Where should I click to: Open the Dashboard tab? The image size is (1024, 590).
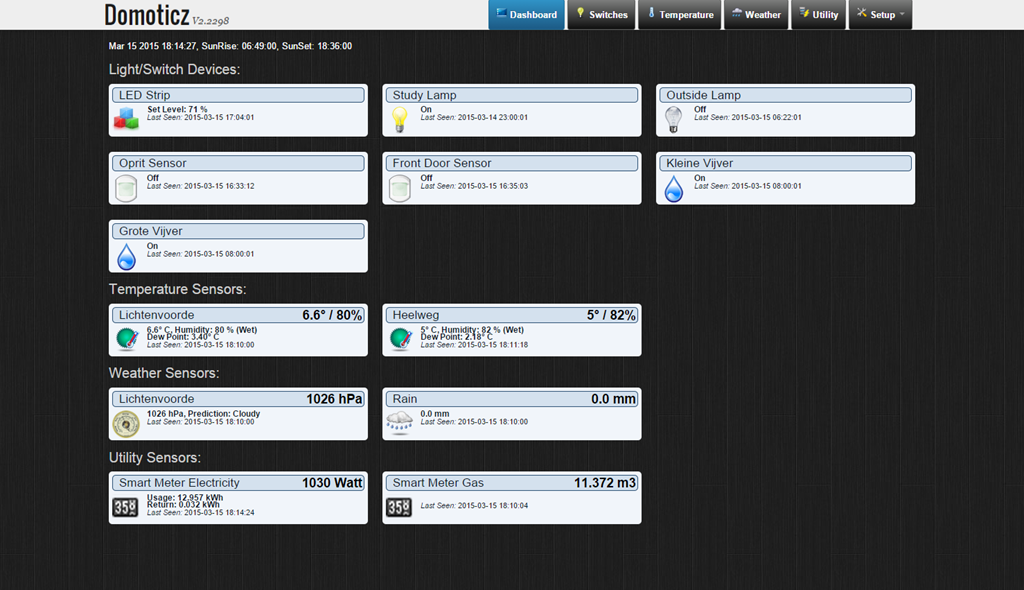(526, 14)
